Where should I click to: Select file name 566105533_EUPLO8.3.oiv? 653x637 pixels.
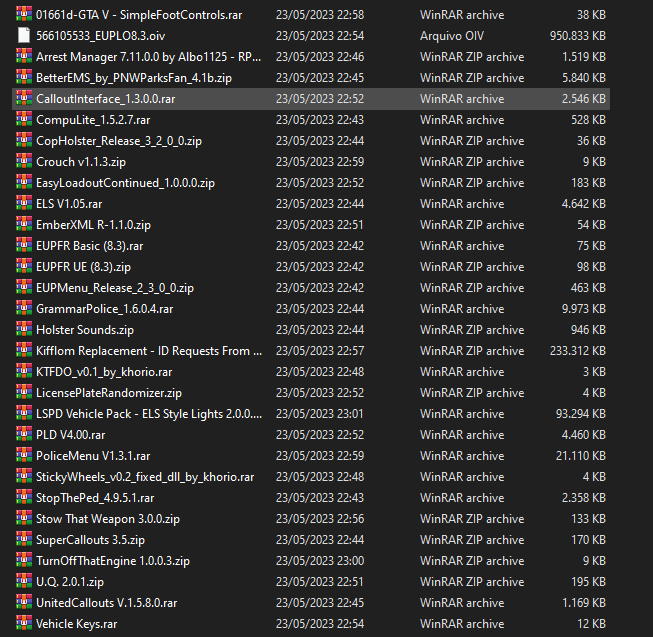pos(101,36)
